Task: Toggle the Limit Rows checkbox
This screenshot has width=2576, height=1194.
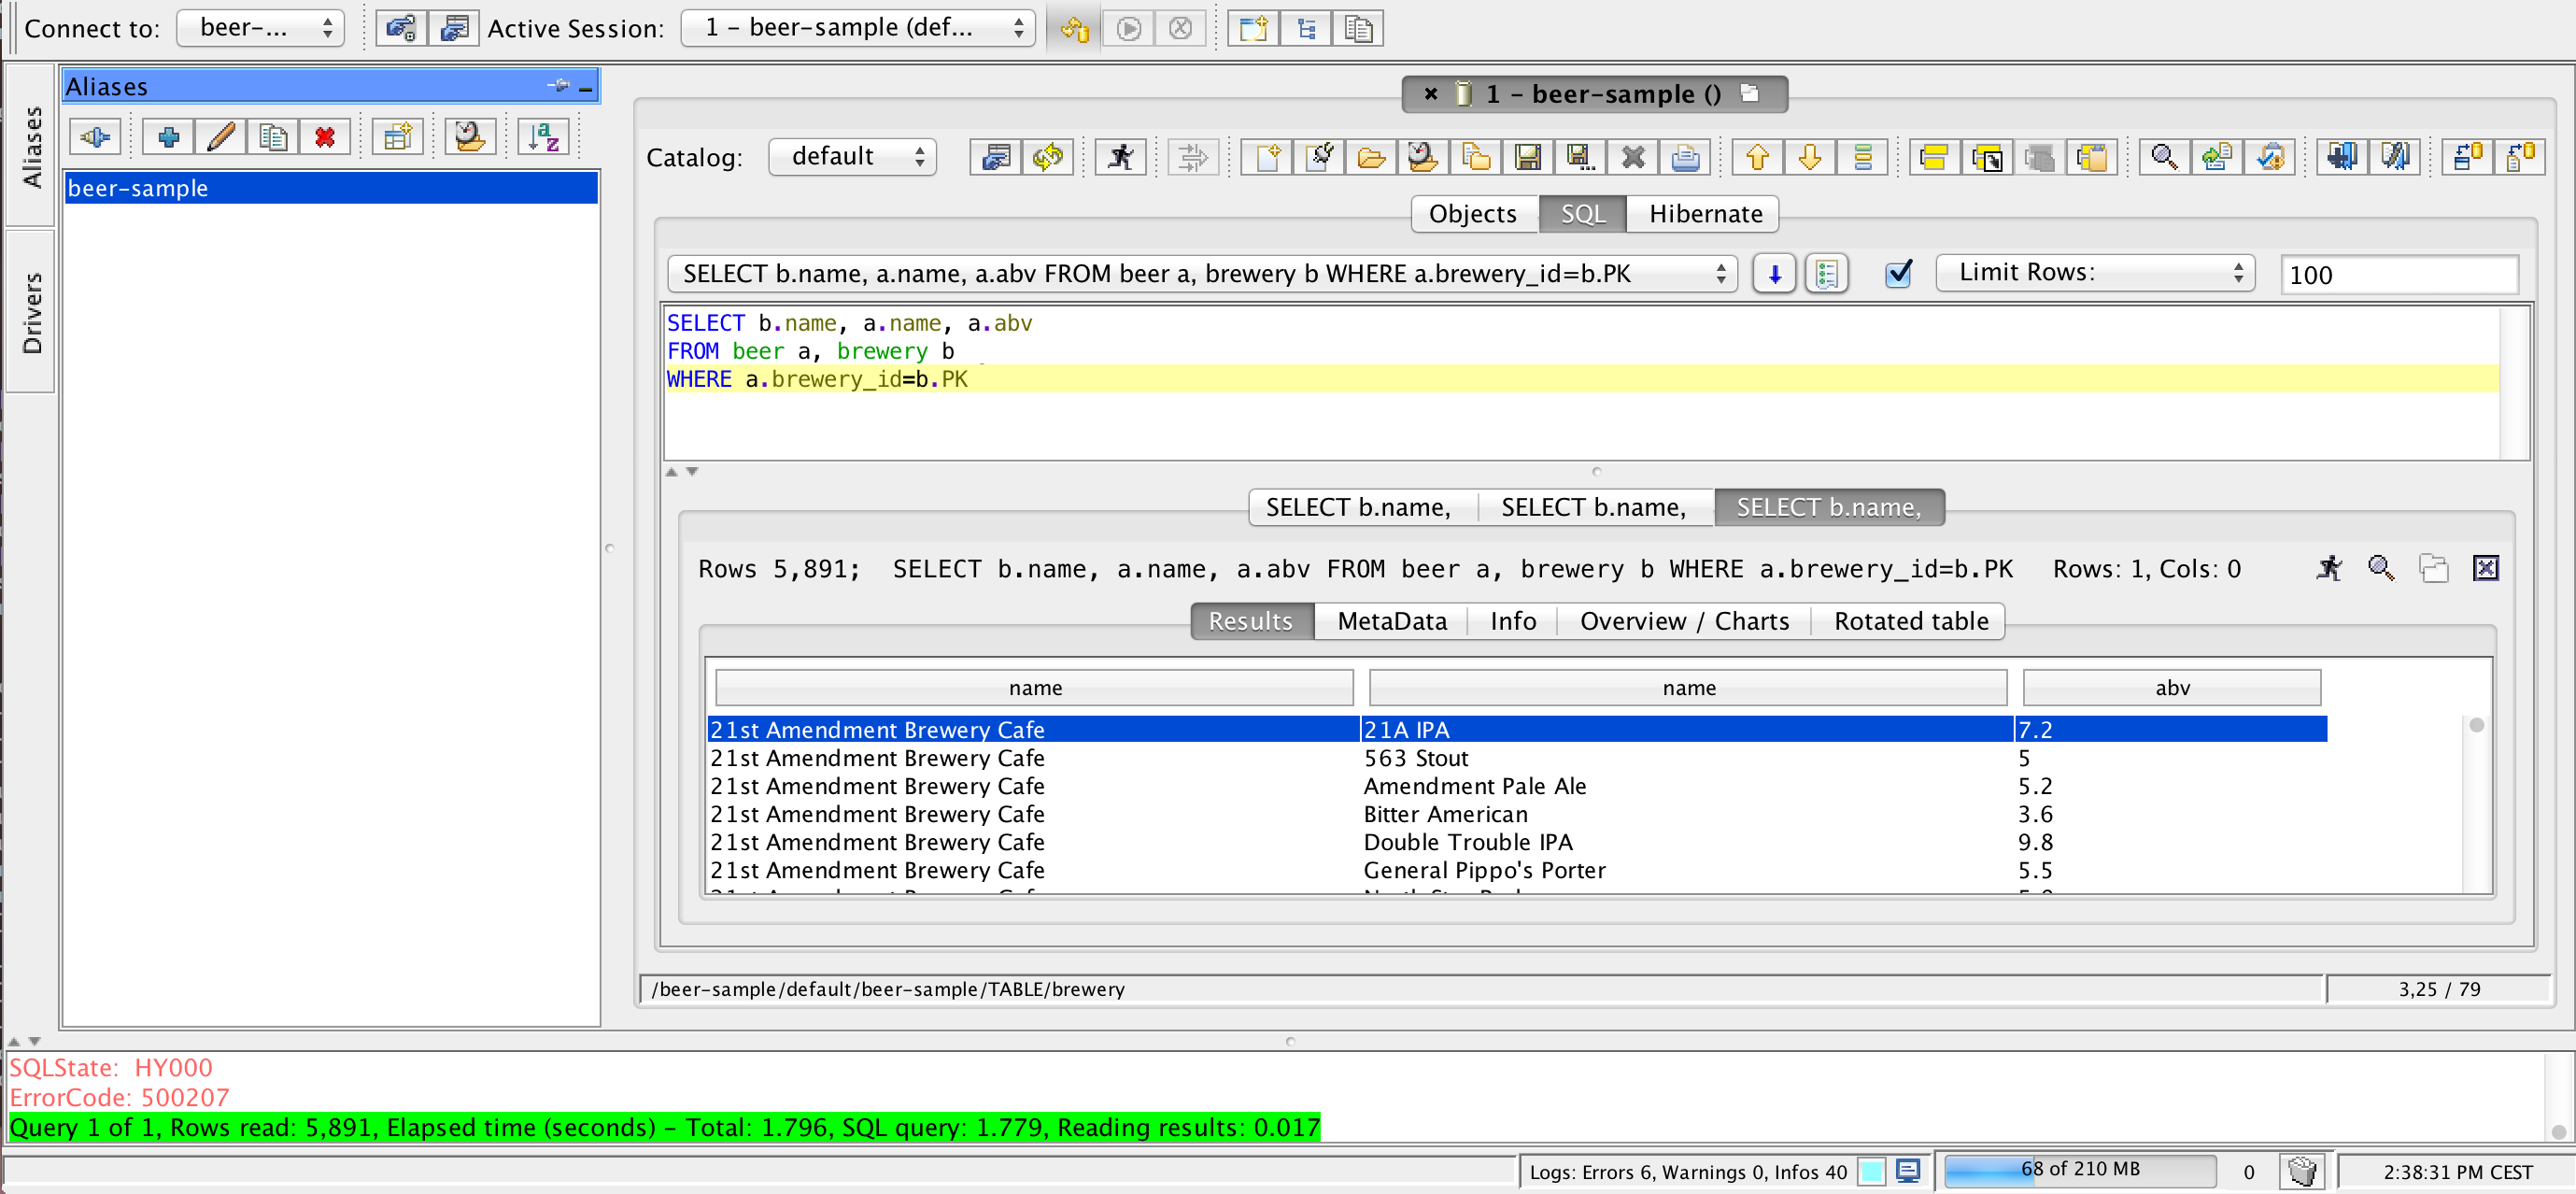Action: pyautogui.click(x=1898, y=274)
